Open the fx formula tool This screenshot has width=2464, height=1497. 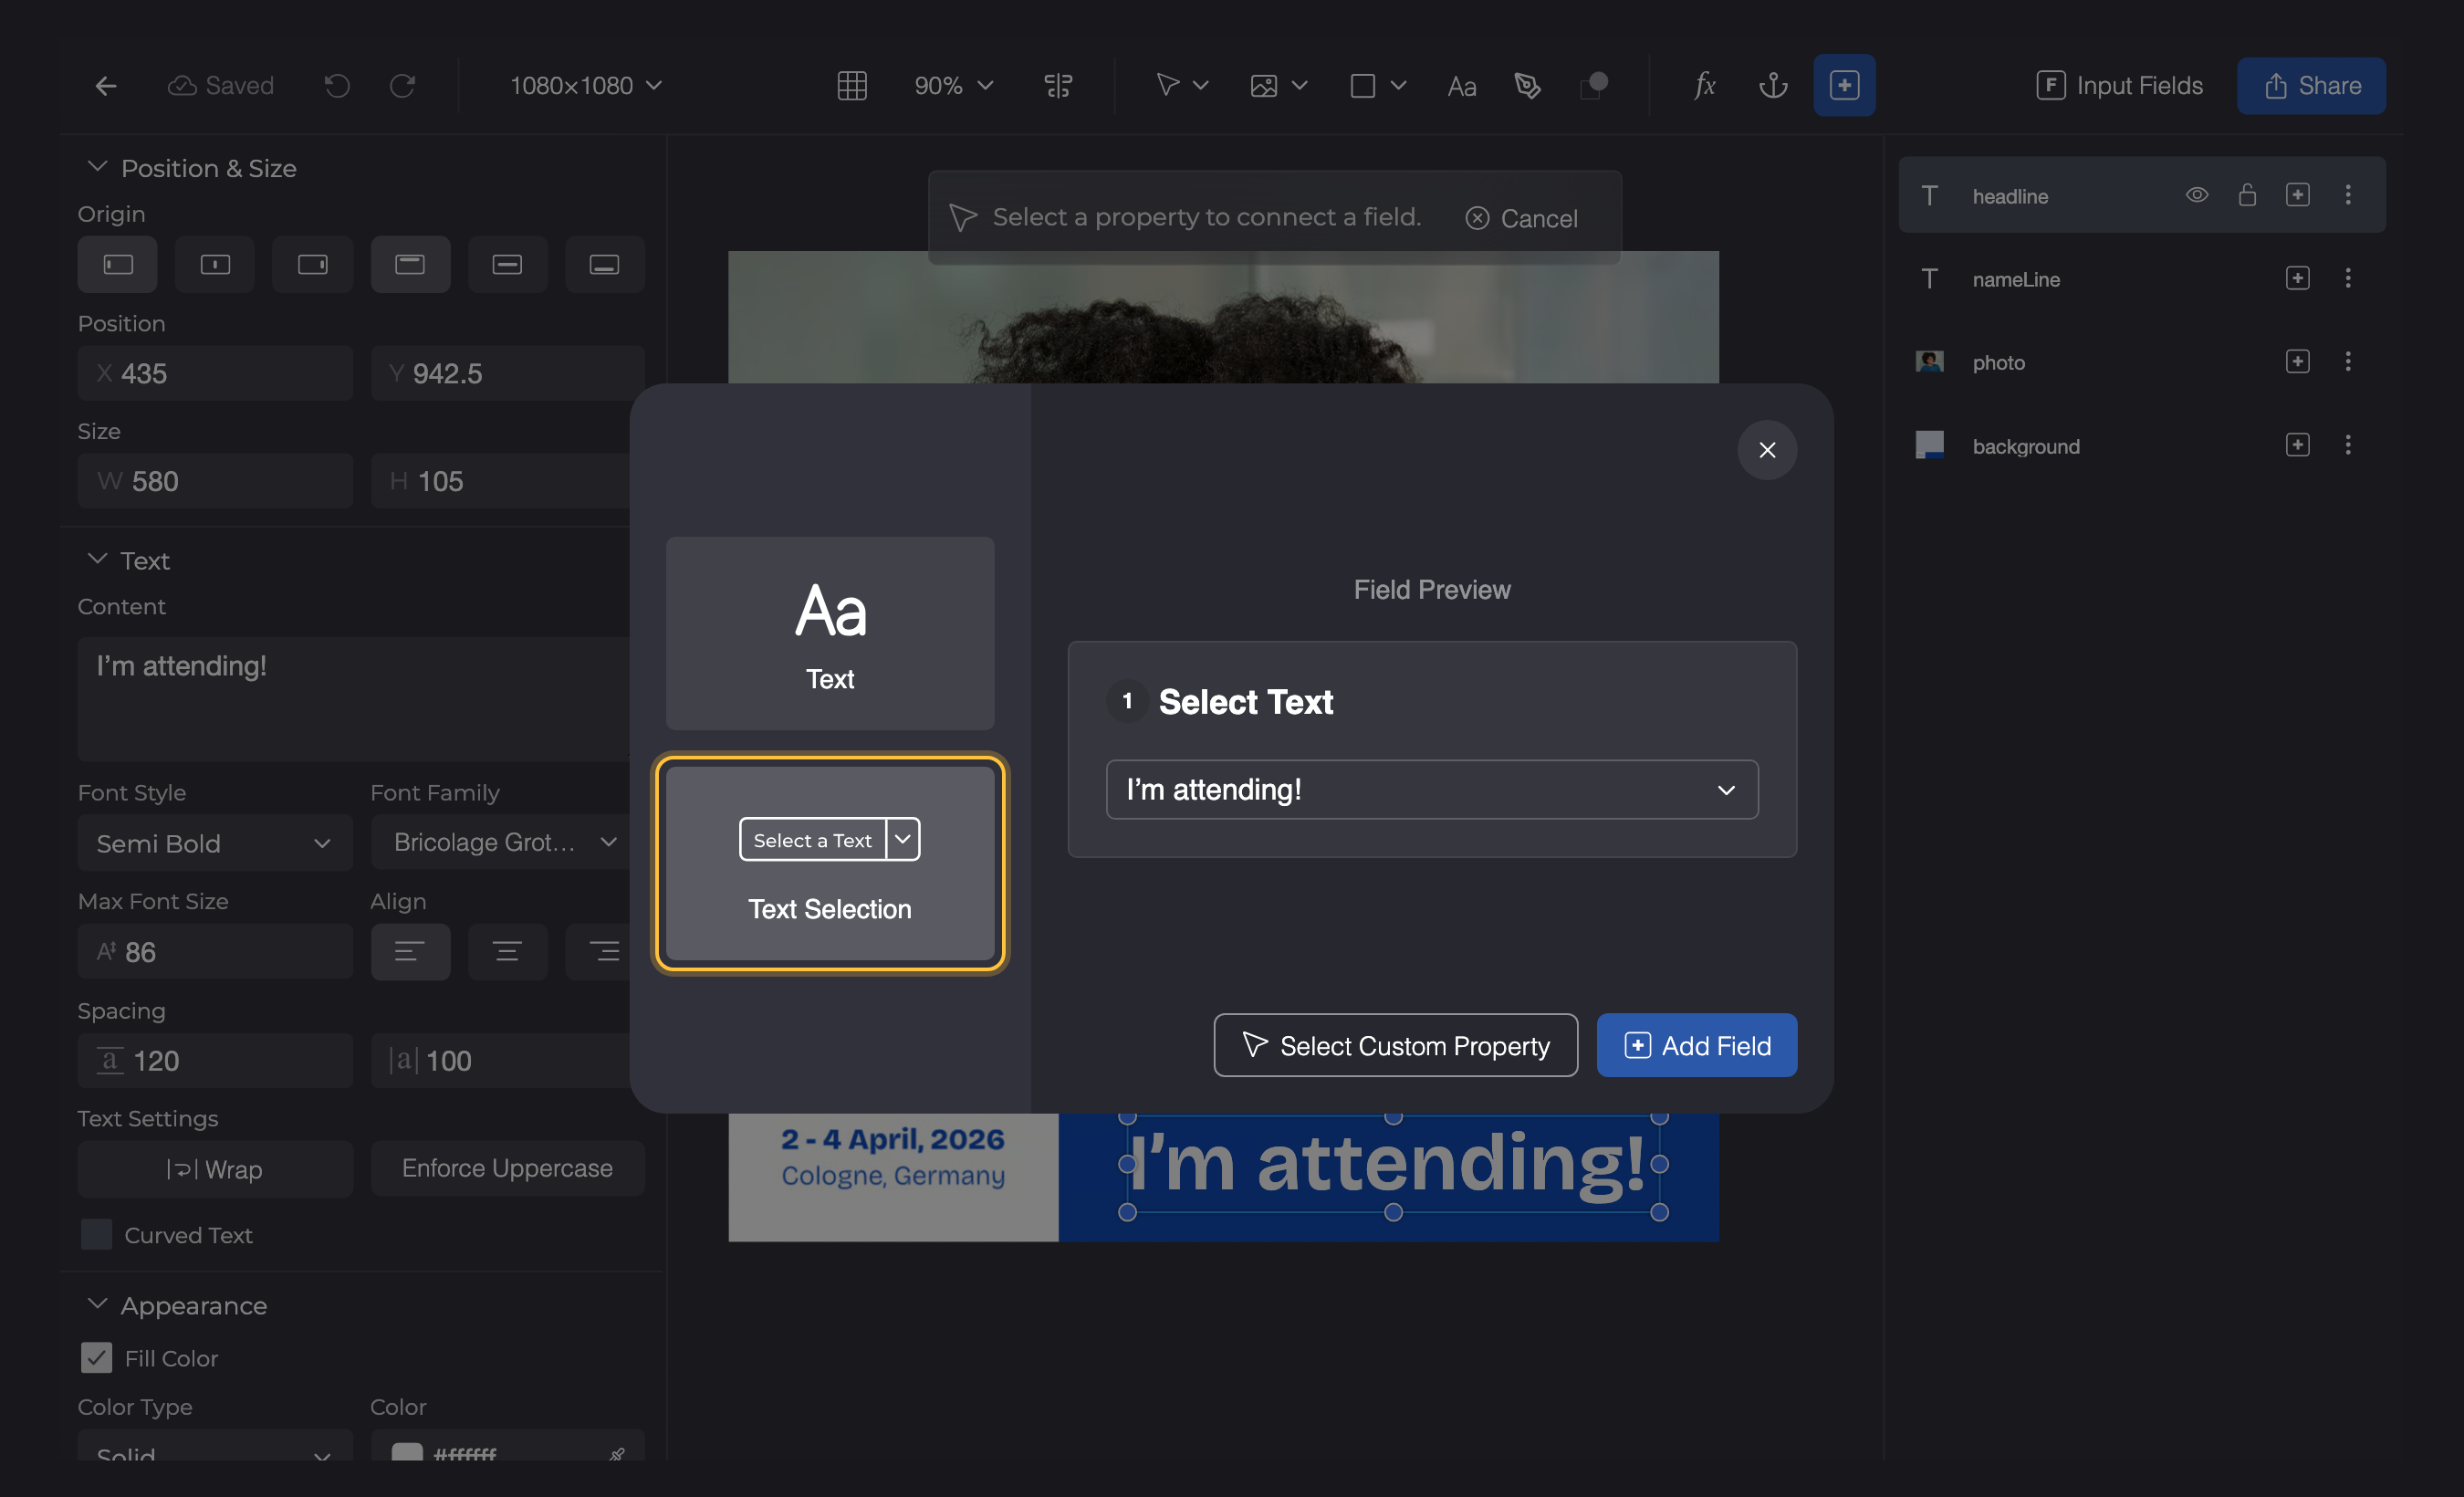1705,86
